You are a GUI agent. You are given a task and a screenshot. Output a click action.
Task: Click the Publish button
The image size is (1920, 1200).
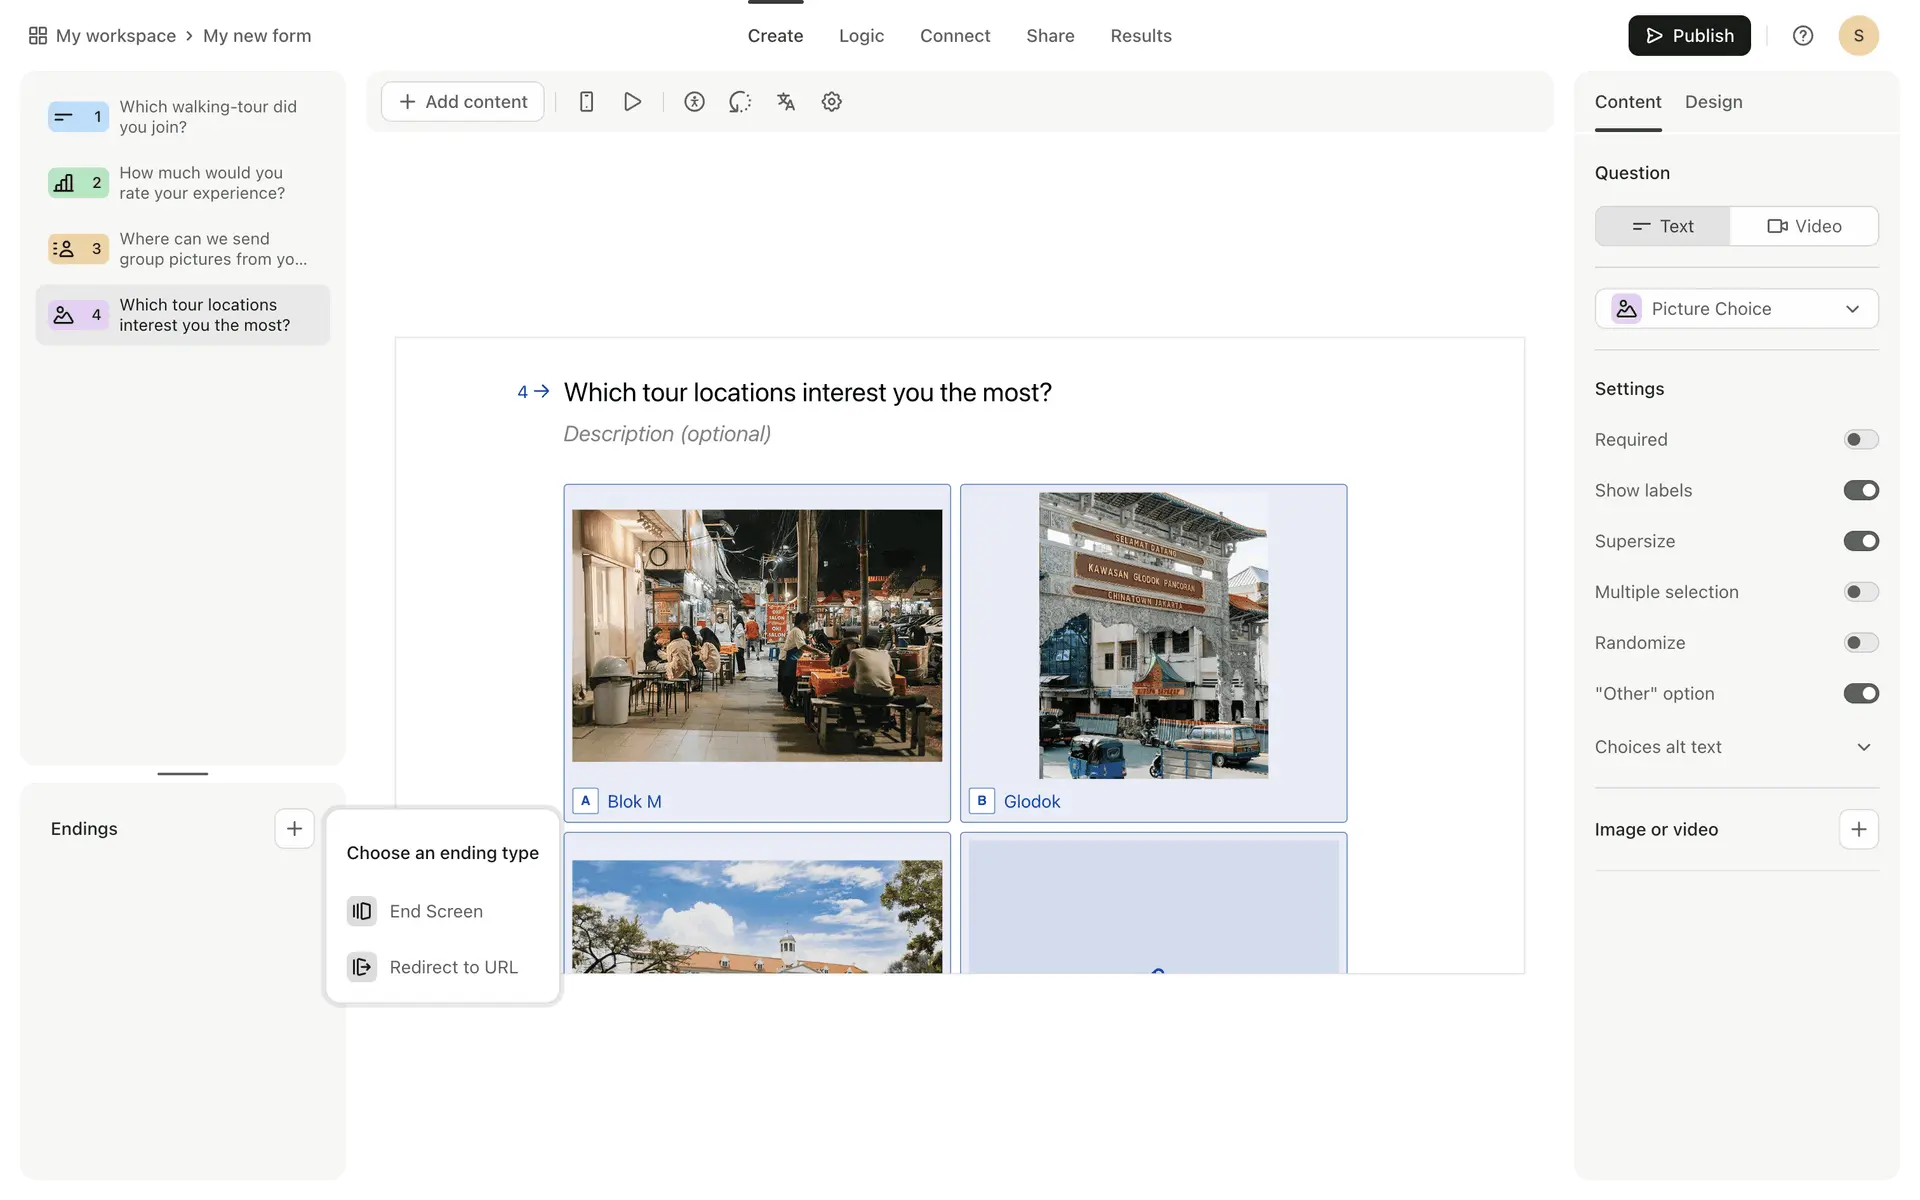click(1688, 36)
